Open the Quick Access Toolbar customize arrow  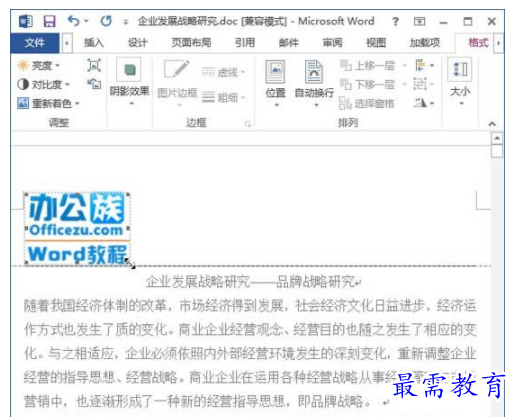click(126, 22)
